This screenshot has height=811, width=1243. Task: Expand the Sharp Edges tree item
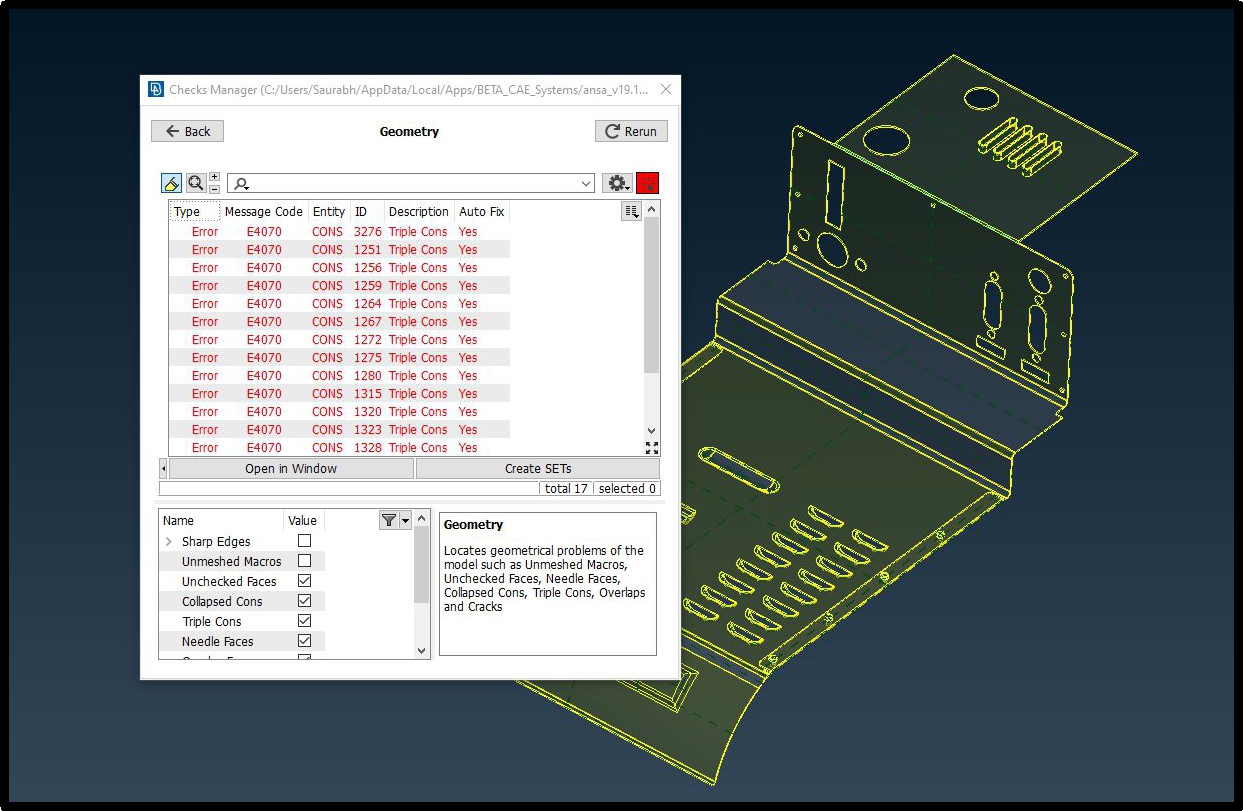point(168,540)
